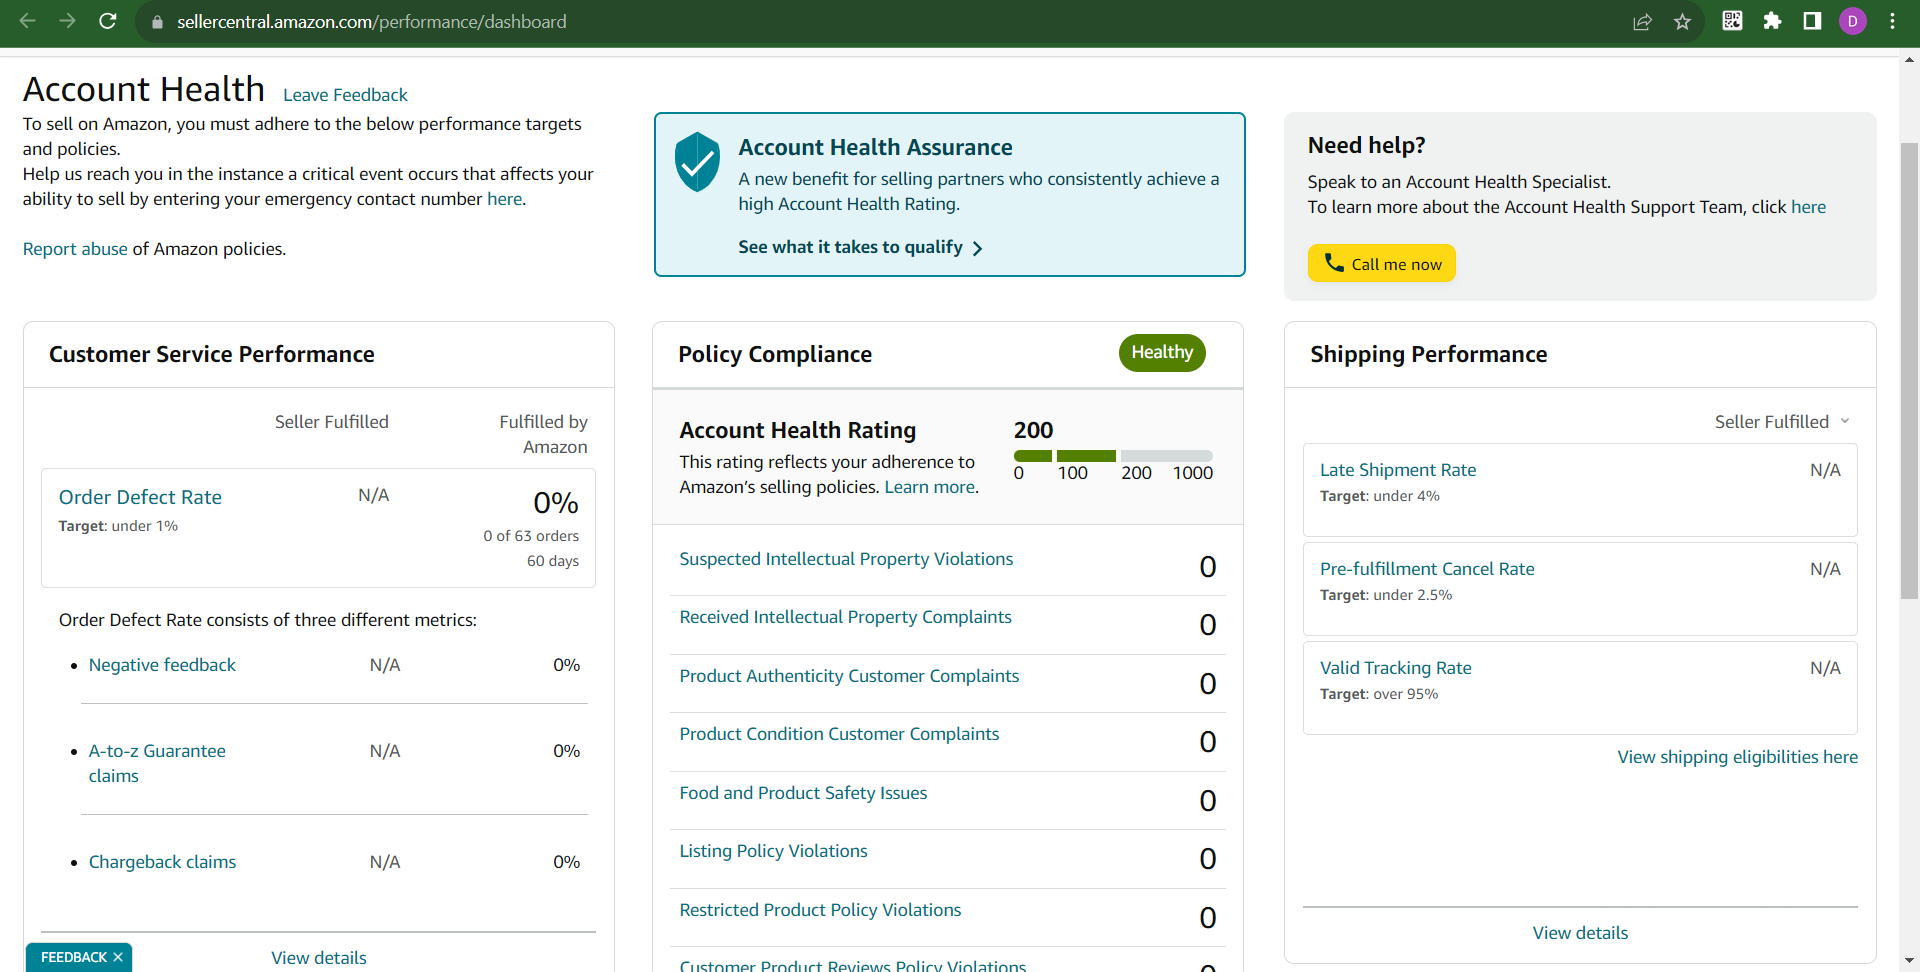Viewport: 1920px width, 972px height.
Task: Open the Negative feedback metric
Action: click(x=162, y=665)
